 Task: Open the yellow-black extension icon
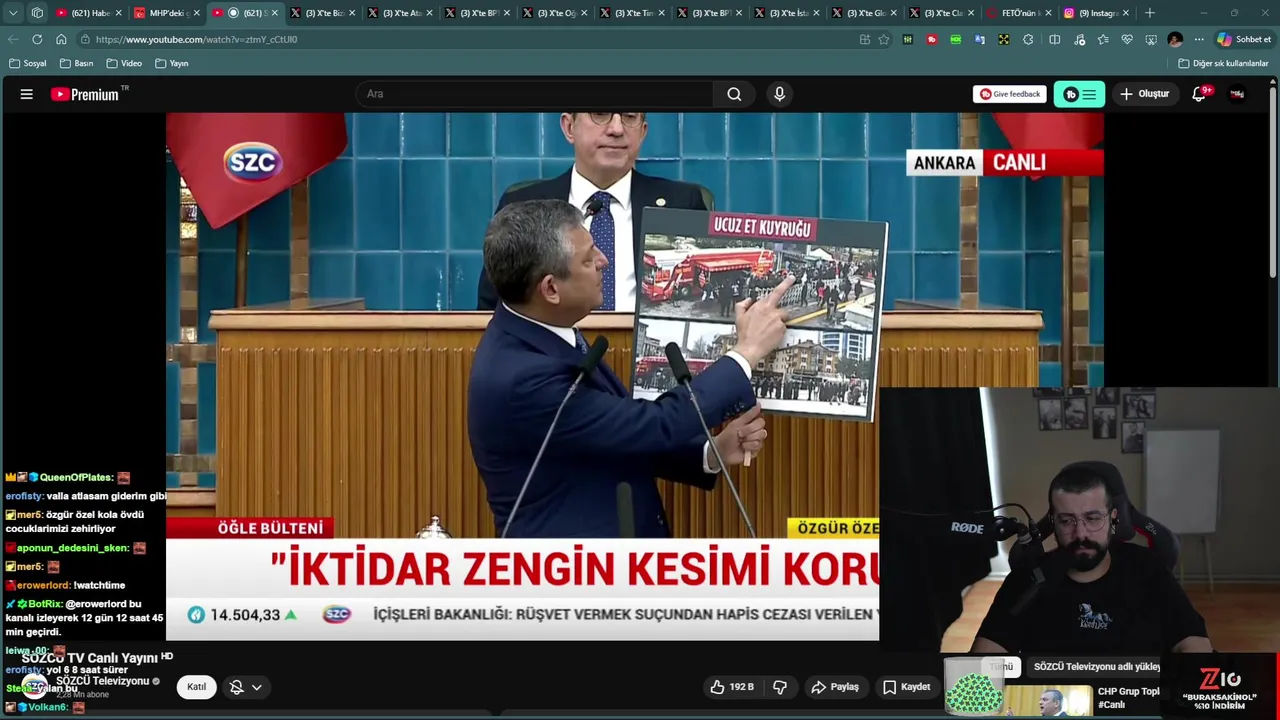pos(1003,39)
